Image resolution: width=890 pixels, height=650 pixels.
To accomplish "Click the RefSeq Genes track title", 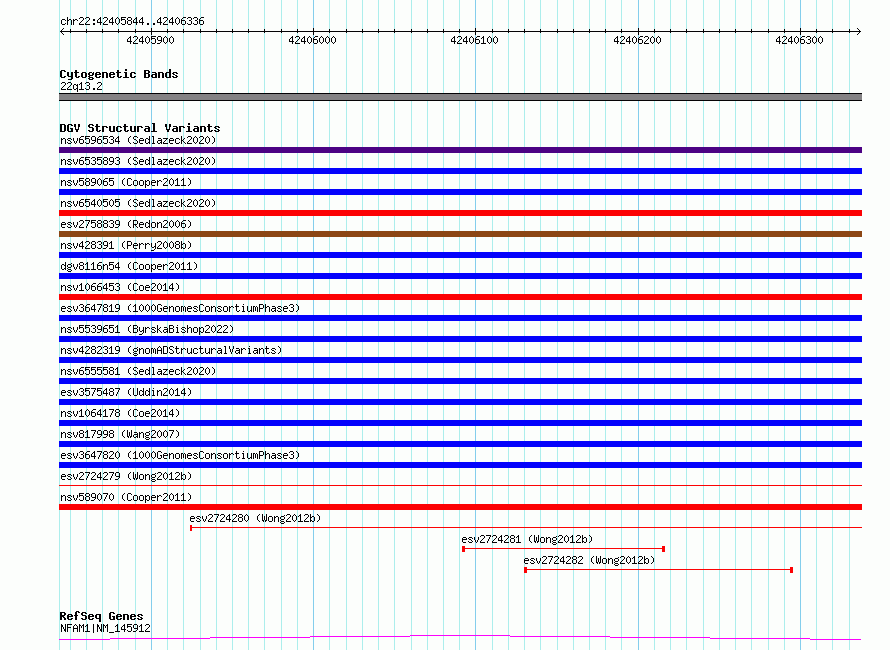I will coord(101,616).
